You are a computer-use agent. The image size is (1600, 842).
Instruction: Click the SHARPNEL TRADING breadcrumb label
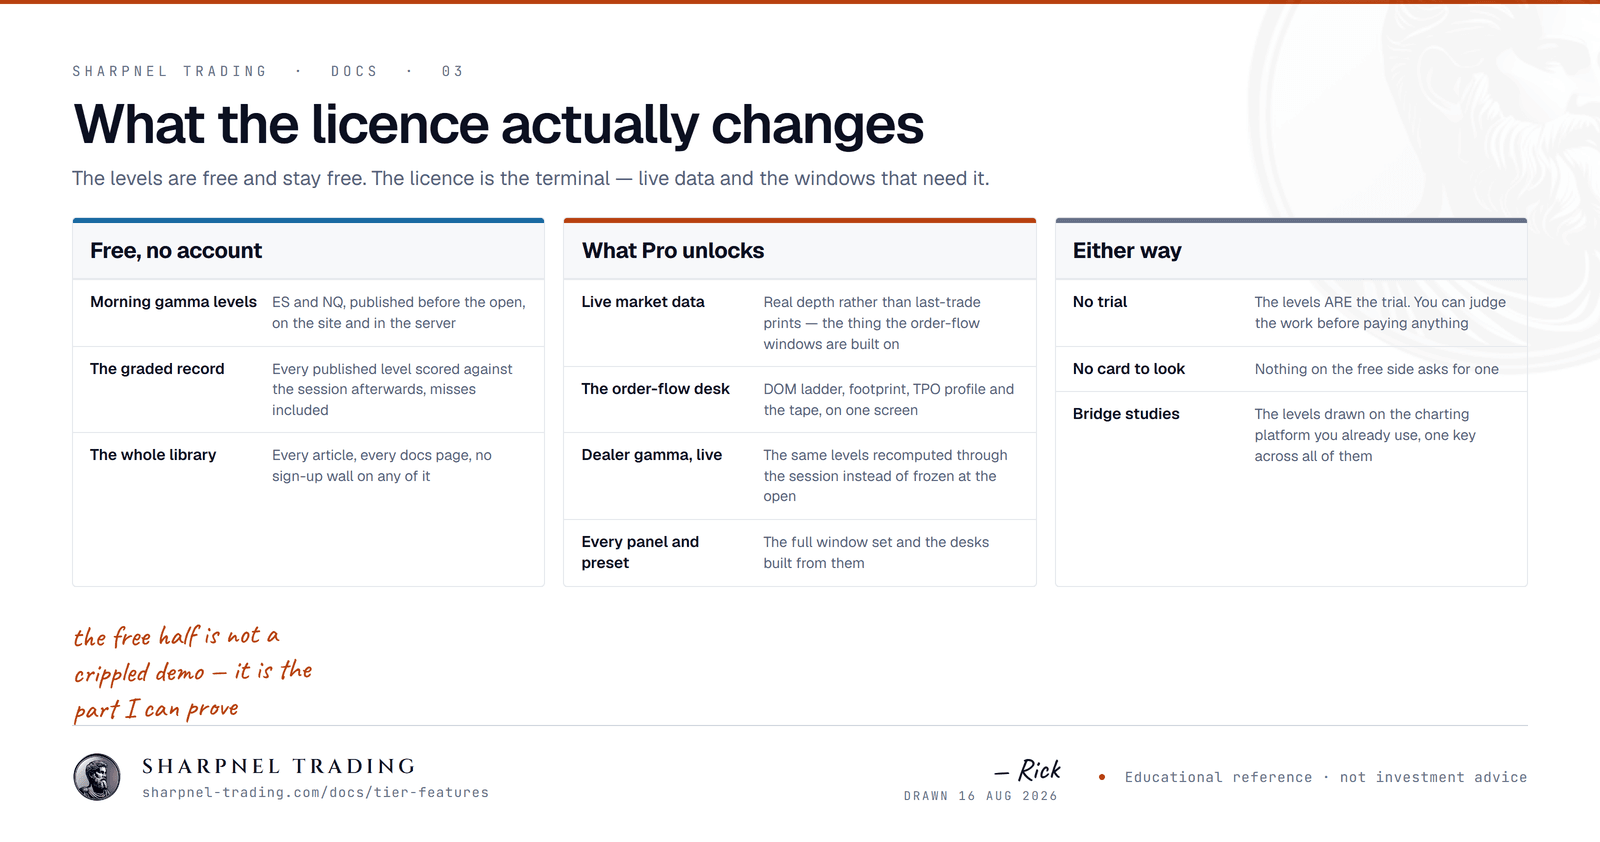[x=170, y=71]
